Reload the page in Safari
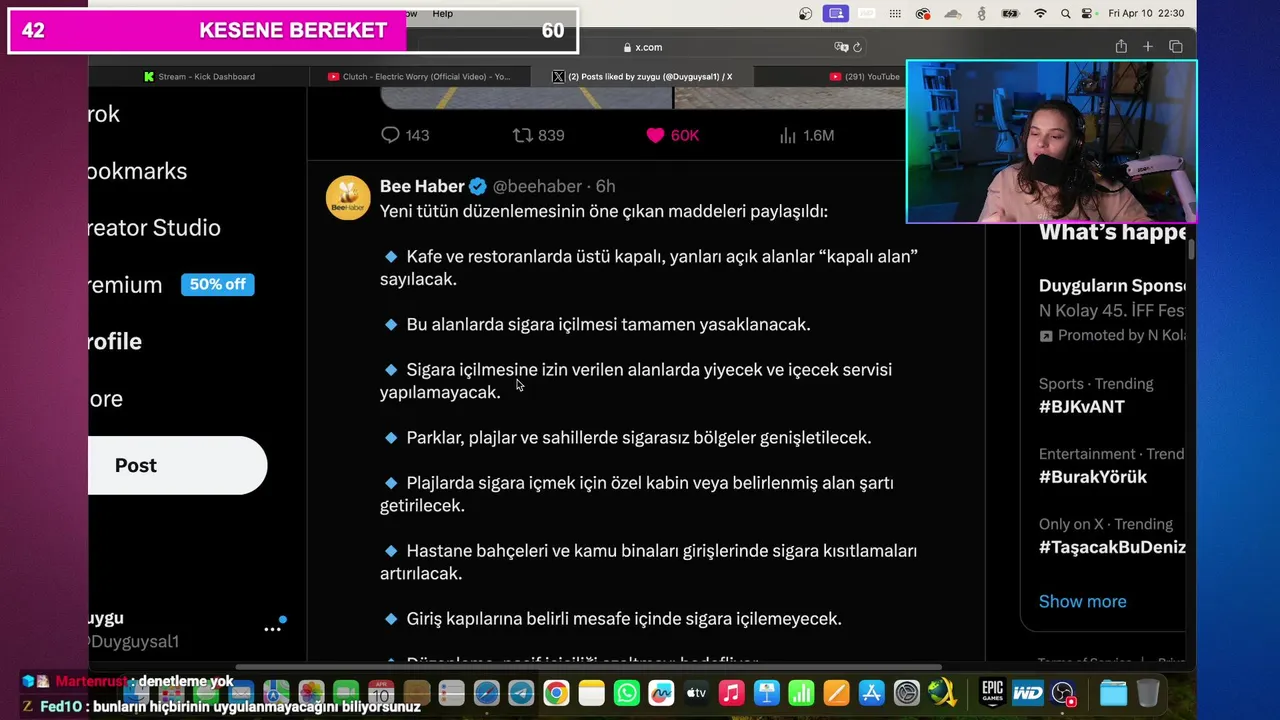 pos(857,47)
